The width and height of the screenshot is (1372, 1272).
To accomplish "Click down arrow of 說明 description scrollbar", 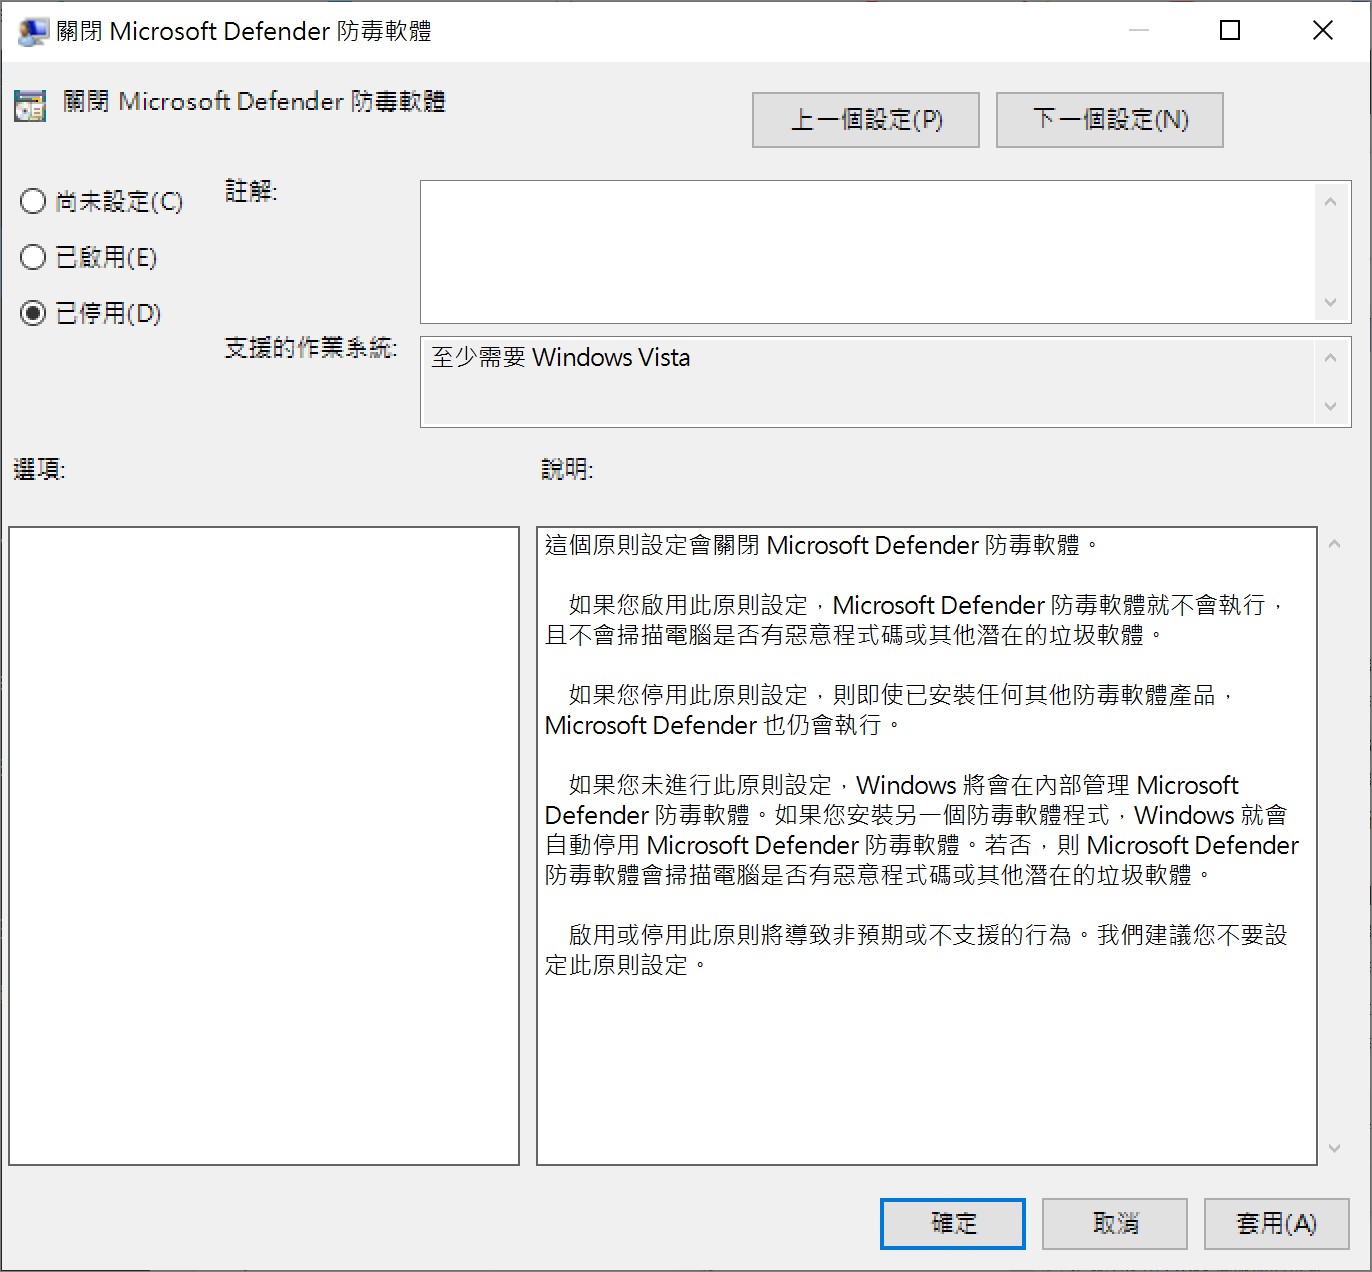I will click(x=1334, y=1148).
